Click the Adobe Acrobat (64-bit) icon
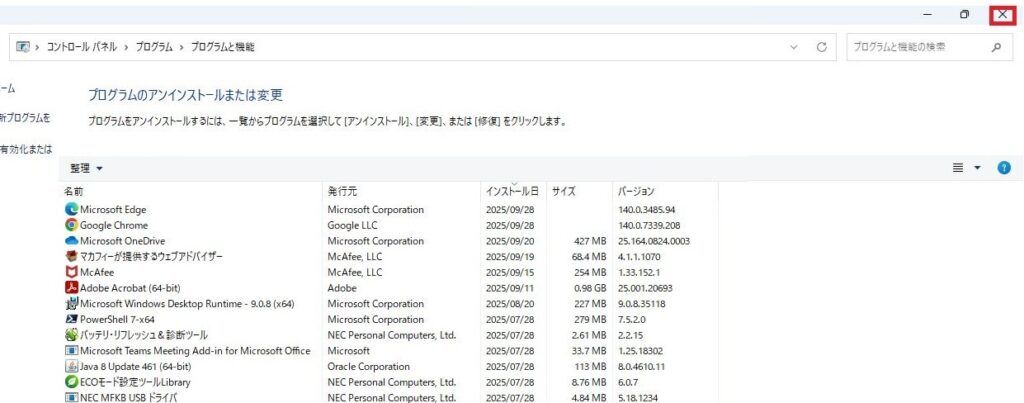This screenshot has width=1024, height=403. click(71, 288)
